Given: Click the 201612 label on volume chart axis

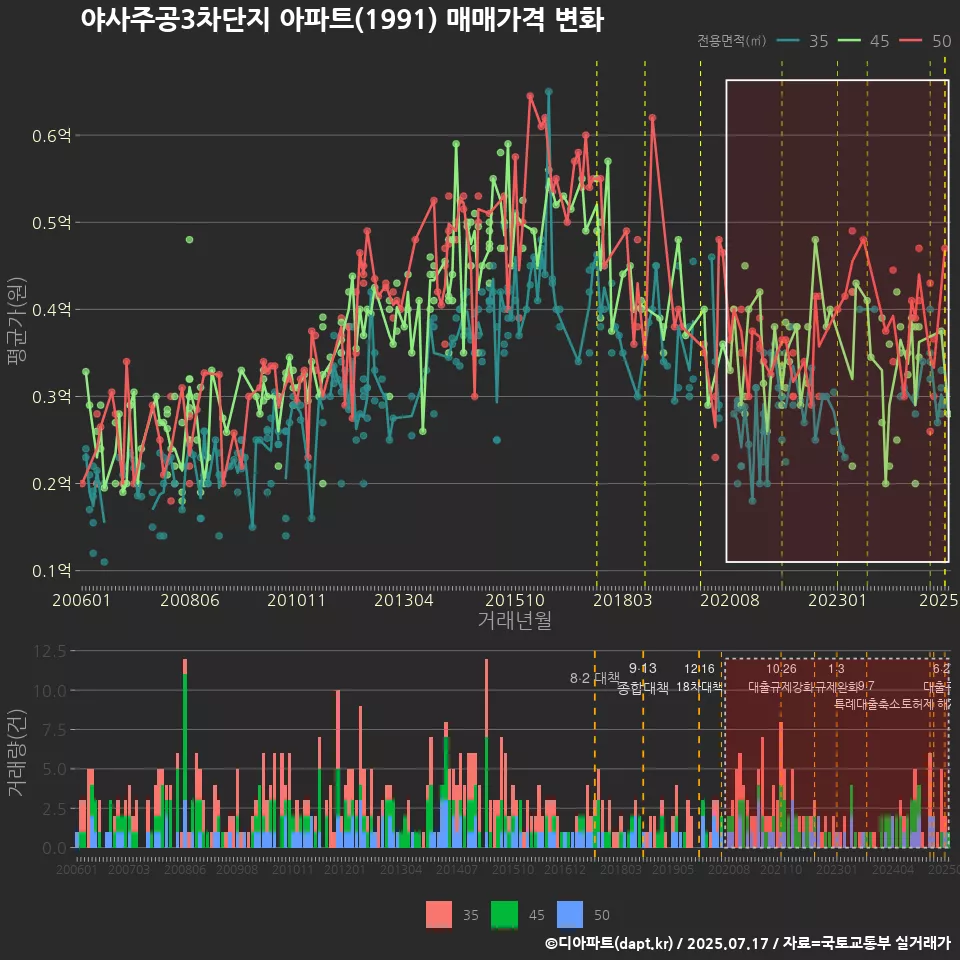Looking at the screenshot, I should tap(565, 869).
